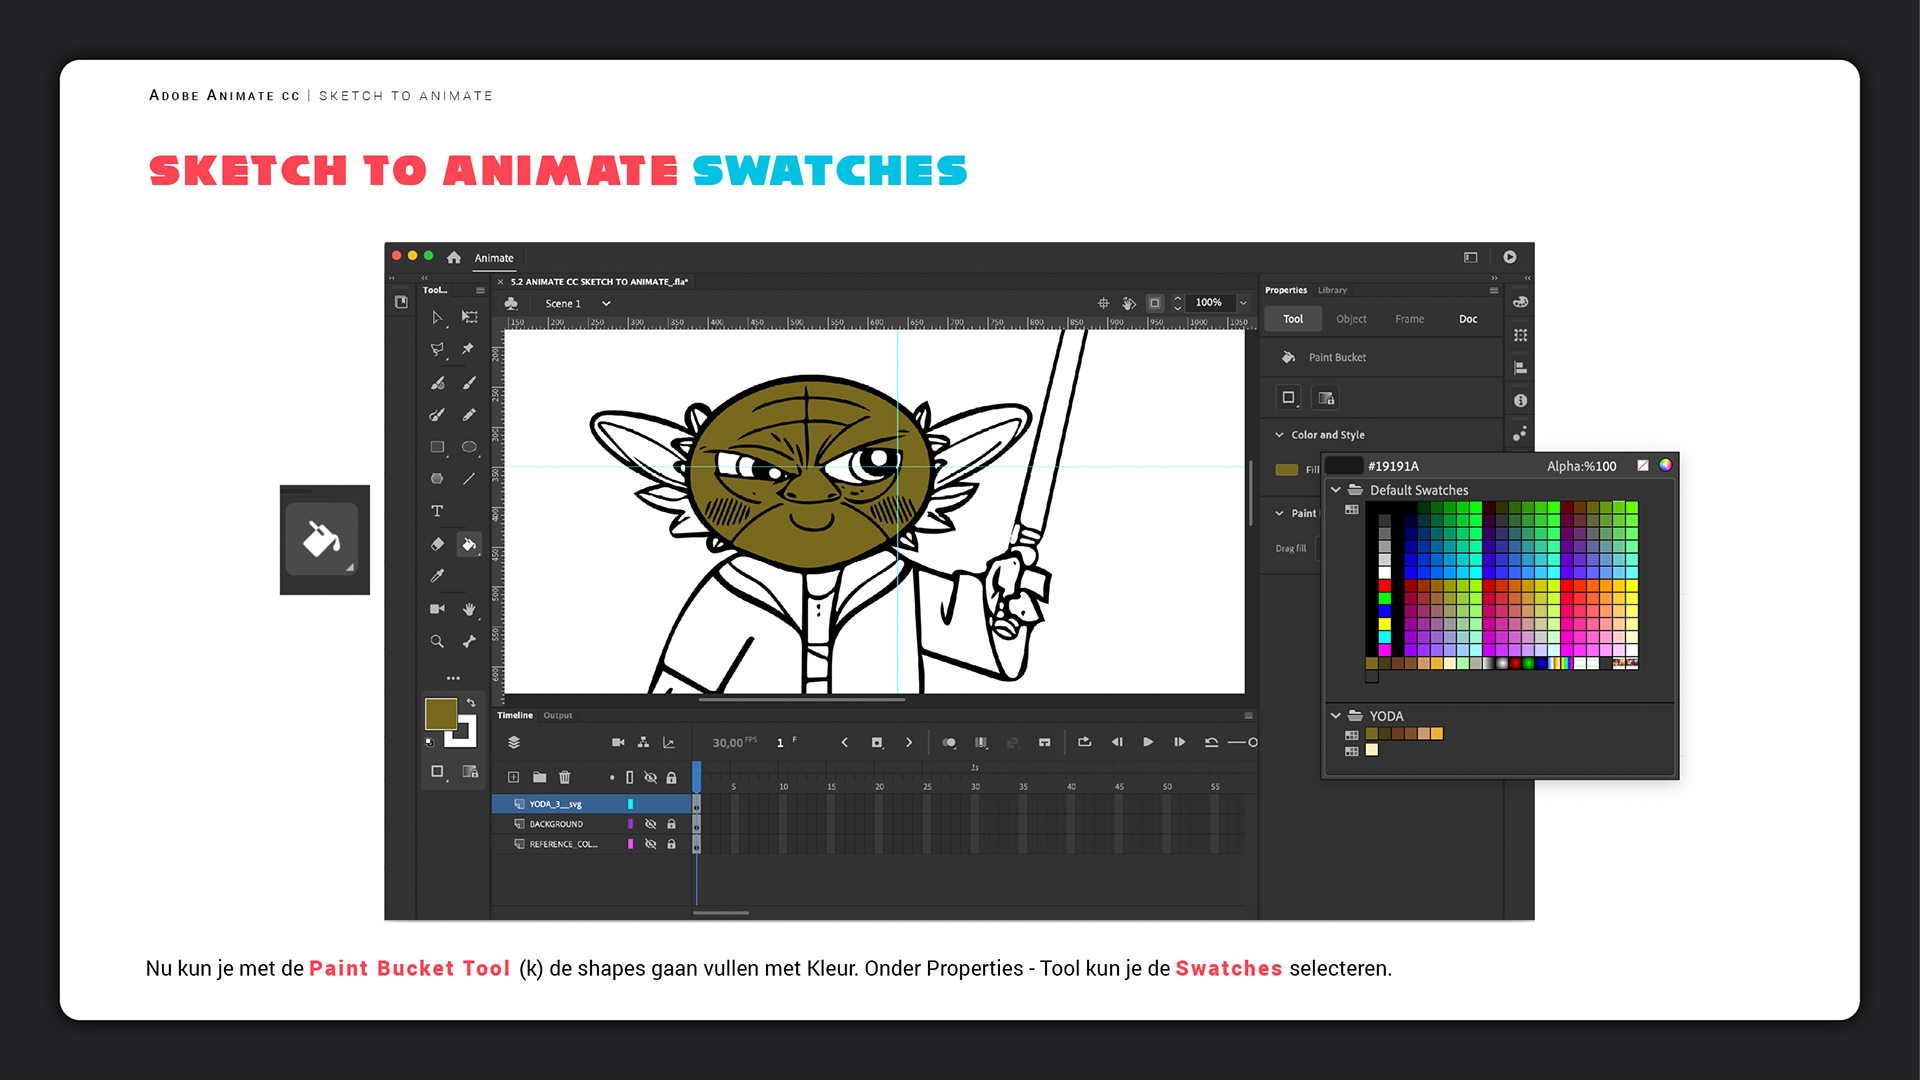Select the Bone tool
Viewport: 1920px width, 1080px height.
tap(469, 641)
